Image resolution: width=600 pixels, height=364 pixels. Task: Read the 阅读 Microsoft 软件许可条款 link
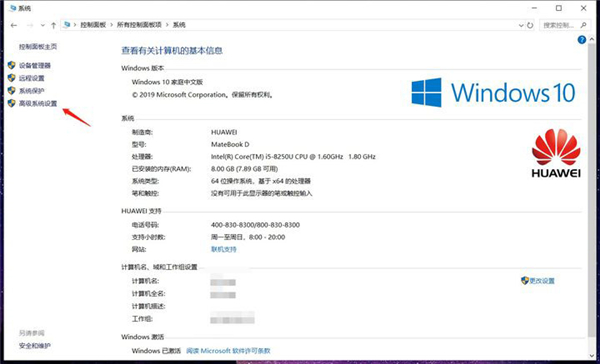[228, 351]
